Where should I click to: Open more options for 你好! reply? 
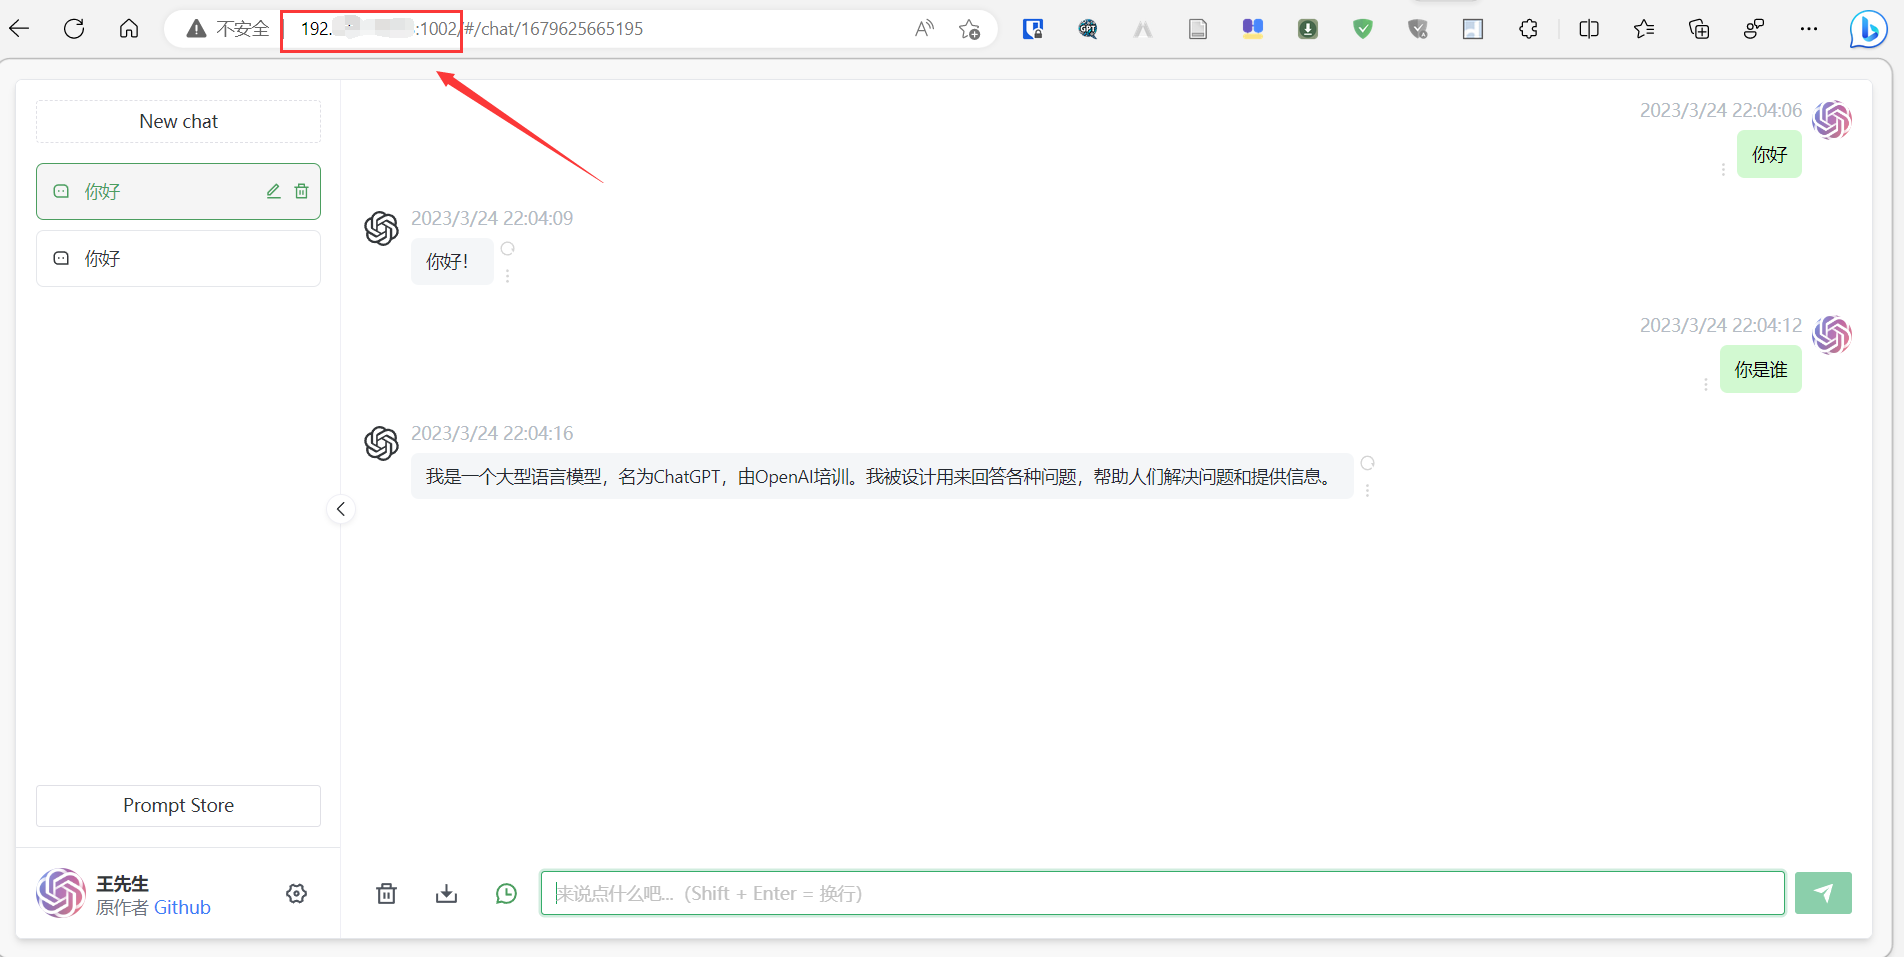(507, 275)
